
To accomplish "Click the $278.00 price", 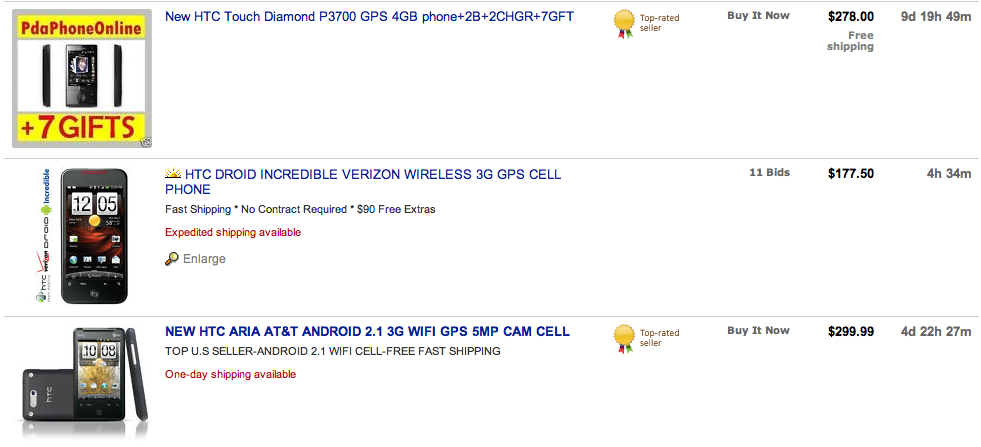I will click(851, 17).
